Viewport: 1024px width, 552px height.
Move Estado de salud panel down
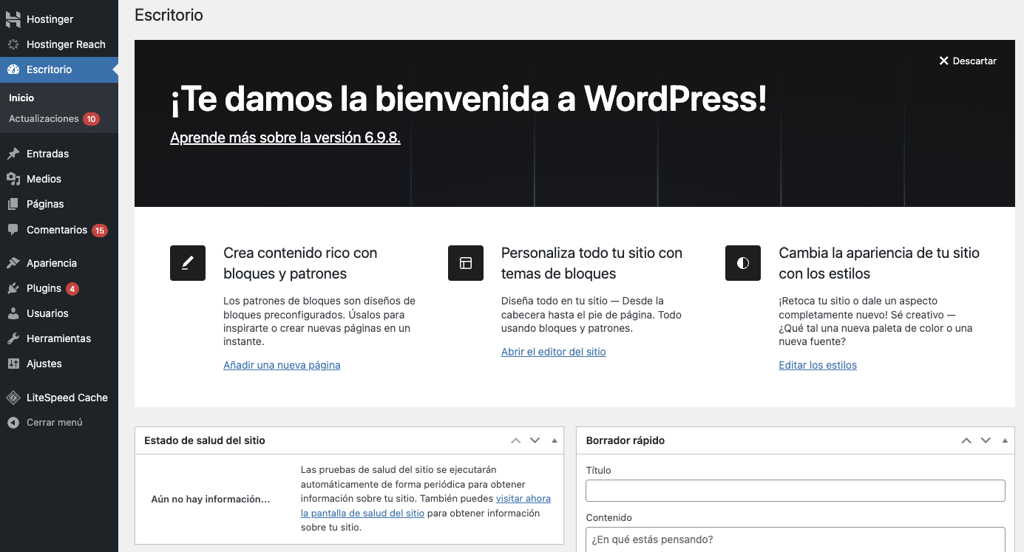click(535, 440)
